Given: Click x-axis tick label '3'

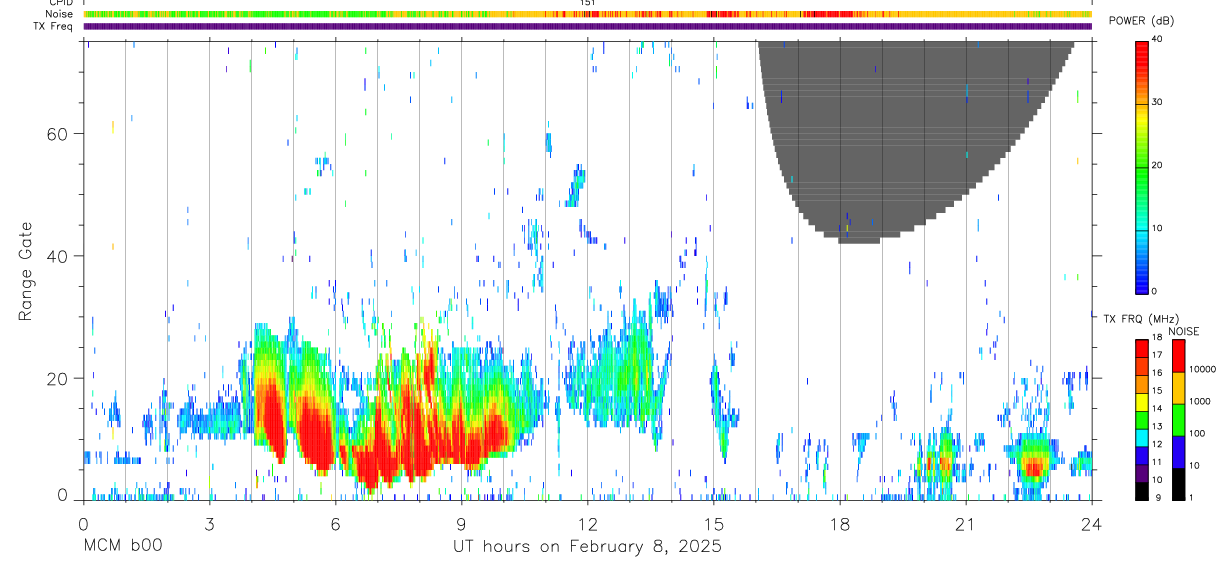Looking at the screenshot, I should pos(209,523).
